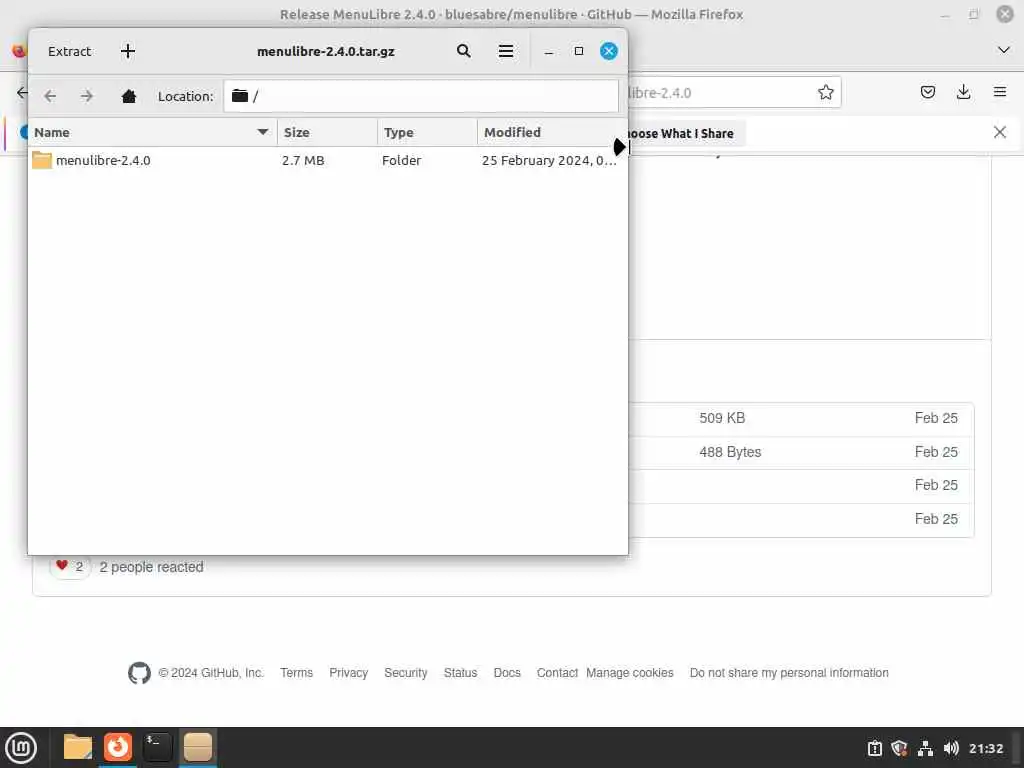The width and height of the screenshot is (1024, 768).
Task: Click the 2.7 MB size cell
Action: click(303, 160)
